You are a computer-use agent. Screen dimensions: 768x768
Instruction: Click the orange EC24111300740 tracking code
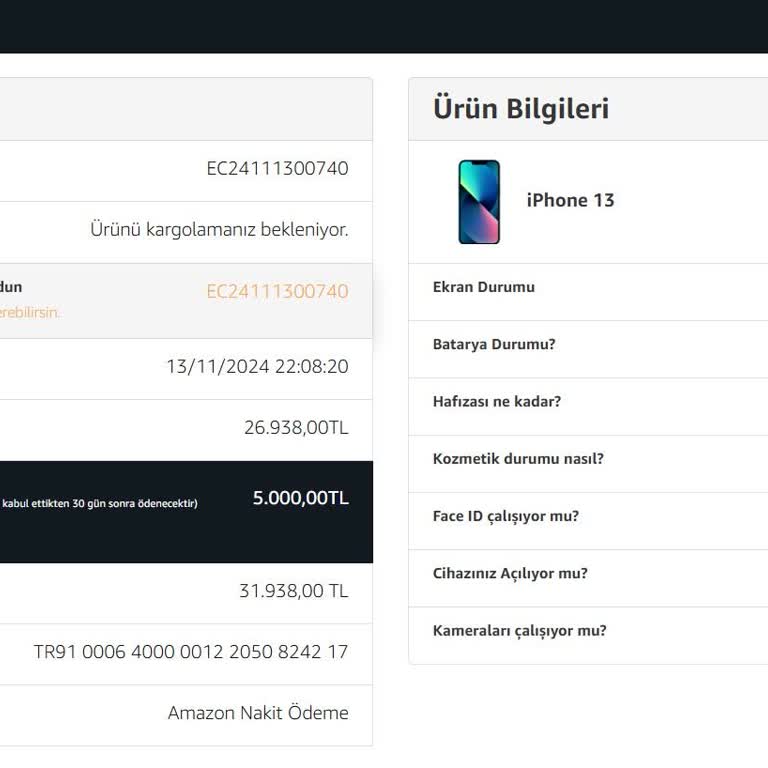277,291
